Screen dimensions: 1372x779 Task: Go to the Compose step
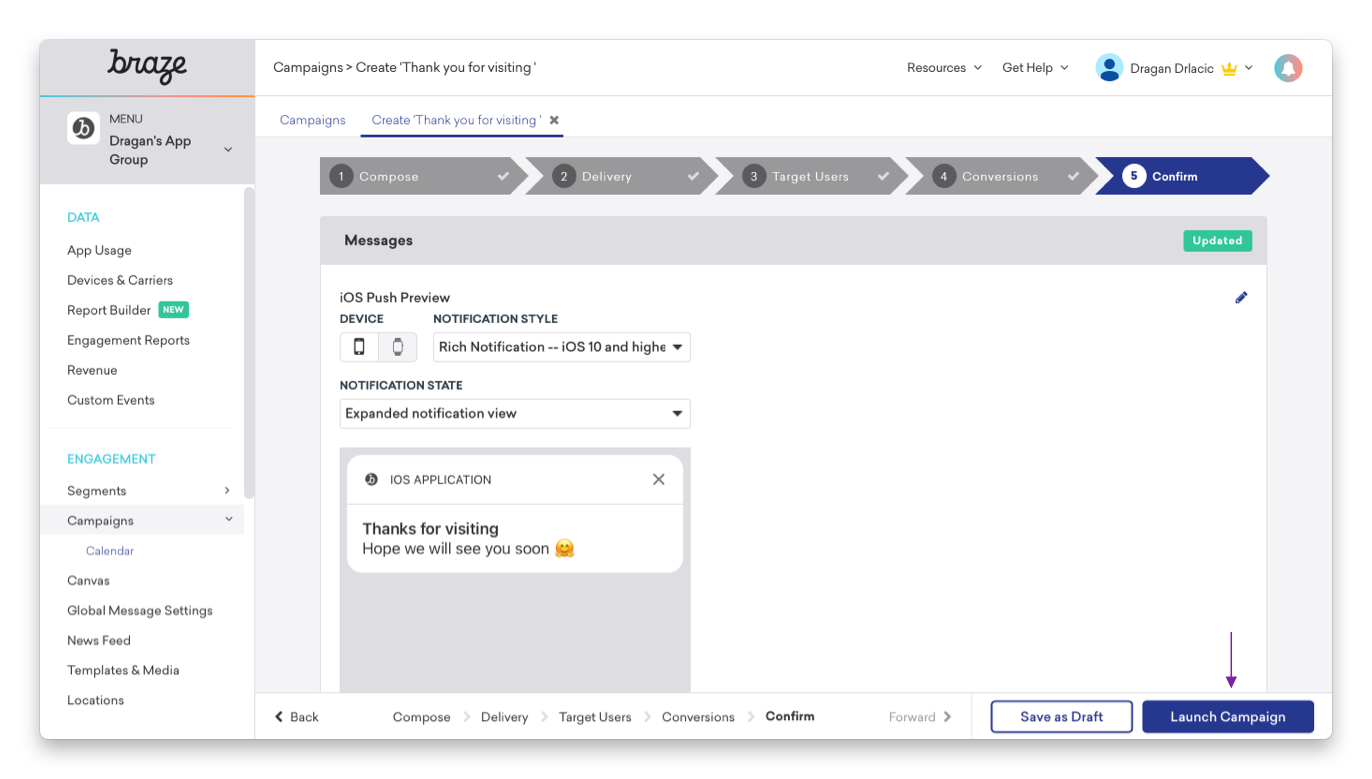tap(423, 176)
